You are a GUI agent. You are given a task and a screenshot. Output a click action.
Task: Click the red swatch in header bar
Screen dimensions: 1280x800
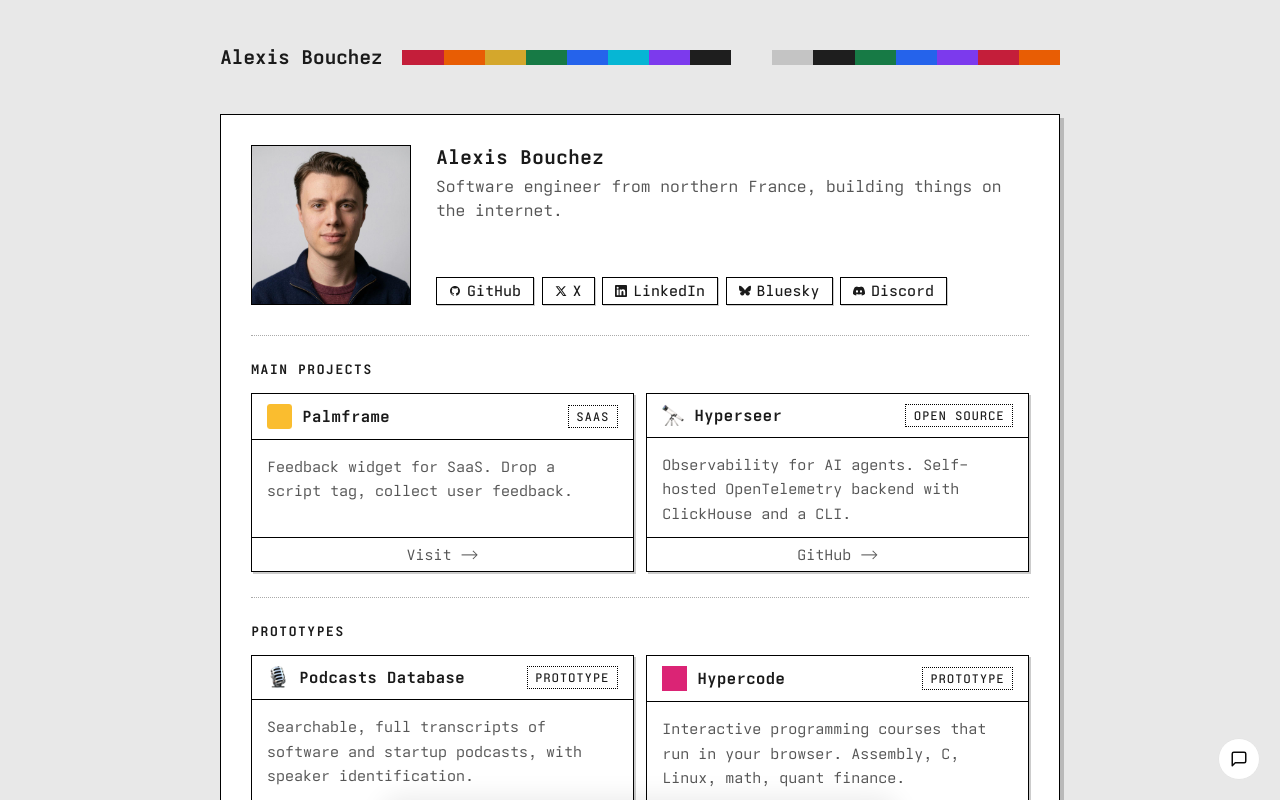[423, 58]
